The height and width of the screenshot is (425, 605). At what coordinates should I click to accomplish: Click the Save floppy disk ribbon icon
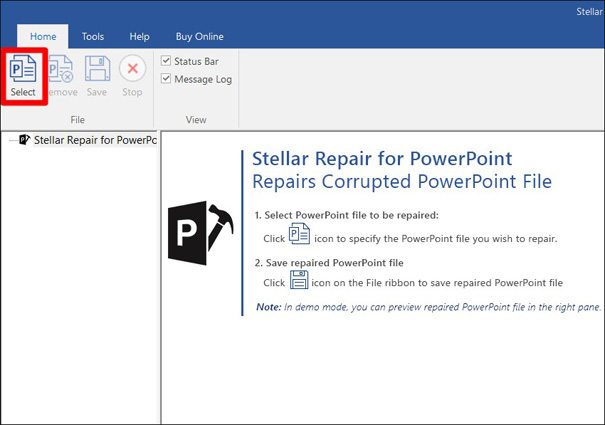(x=97, y=75)
